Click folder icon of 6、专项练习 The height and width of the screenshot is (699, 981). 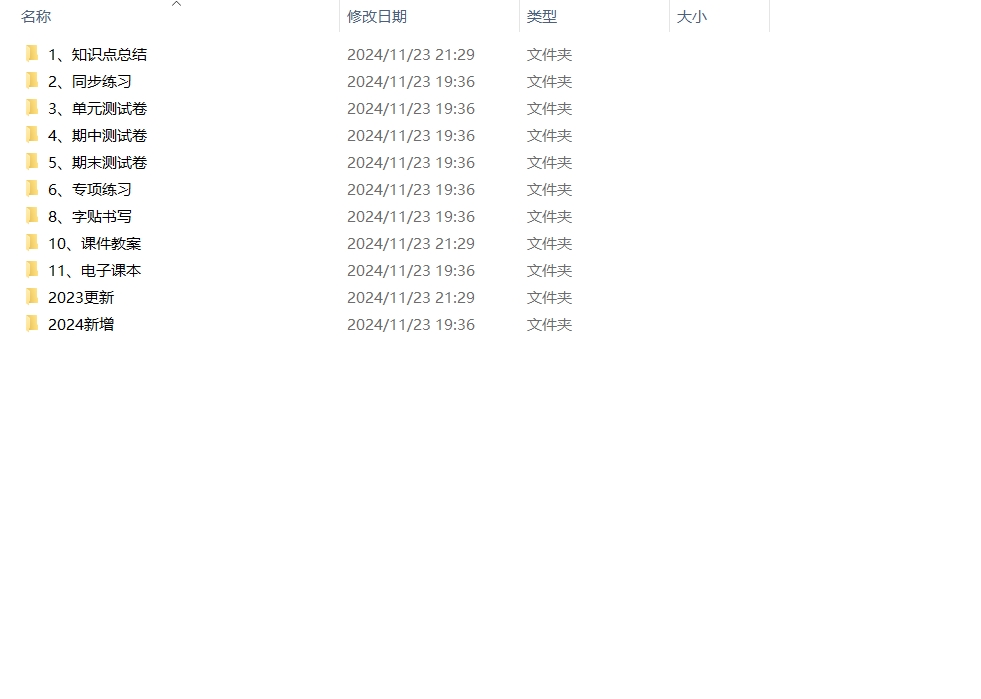tap(32, 188)
